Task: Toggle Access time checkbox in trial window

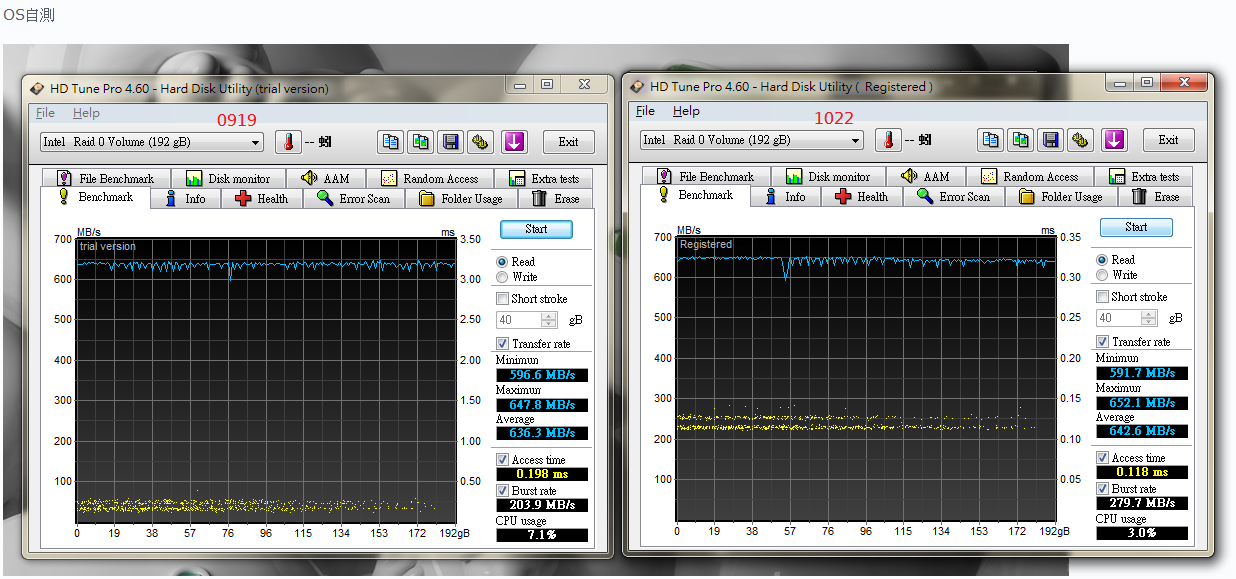Action: point(503,460)
